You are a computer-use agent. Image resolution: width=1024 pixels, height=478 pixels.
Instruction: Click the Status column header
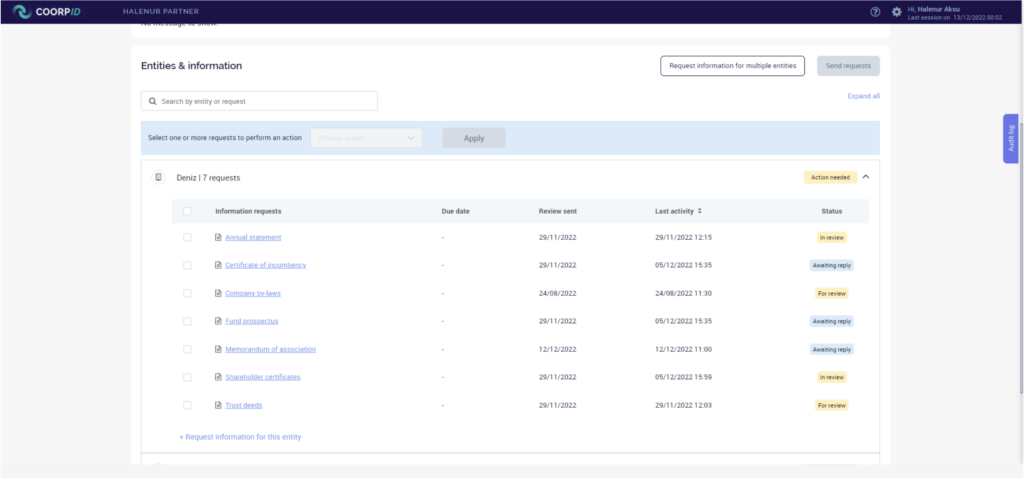(832, 212)
